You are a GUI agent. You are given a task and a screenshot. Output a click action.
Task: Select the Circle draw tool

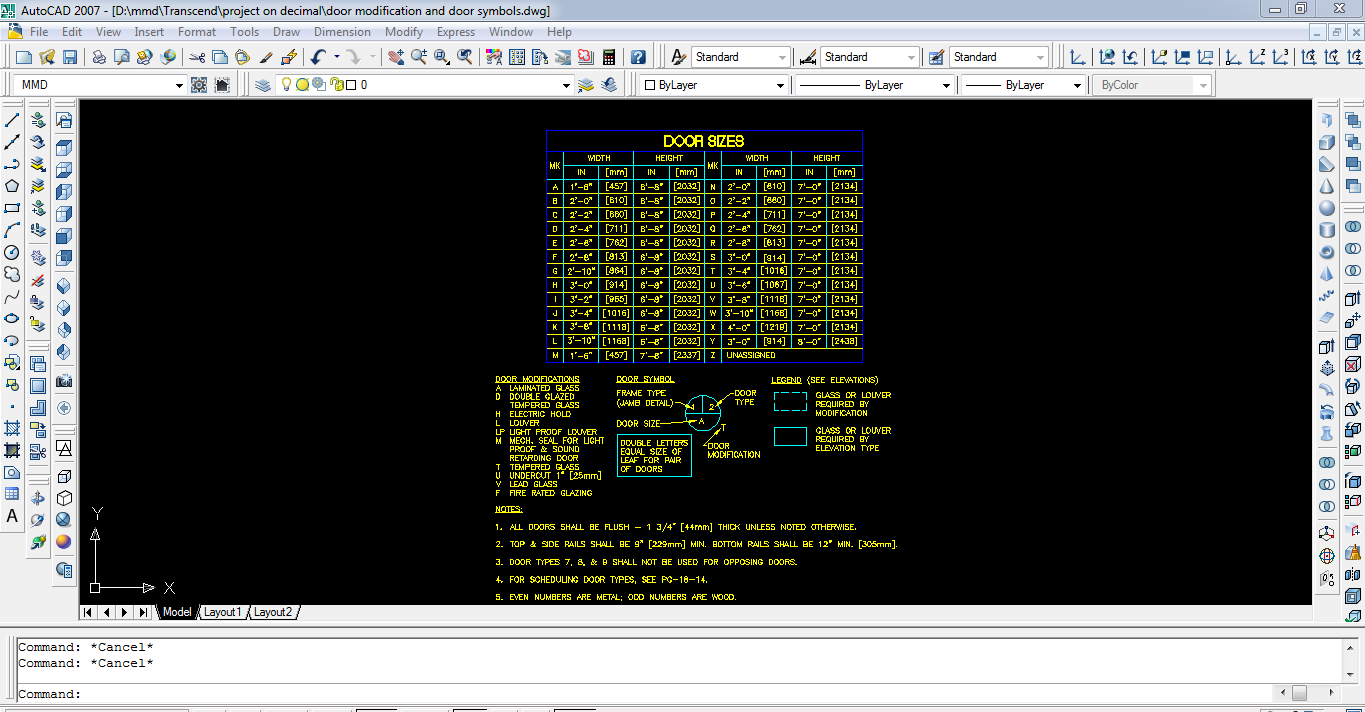click(x=13, y=252)
